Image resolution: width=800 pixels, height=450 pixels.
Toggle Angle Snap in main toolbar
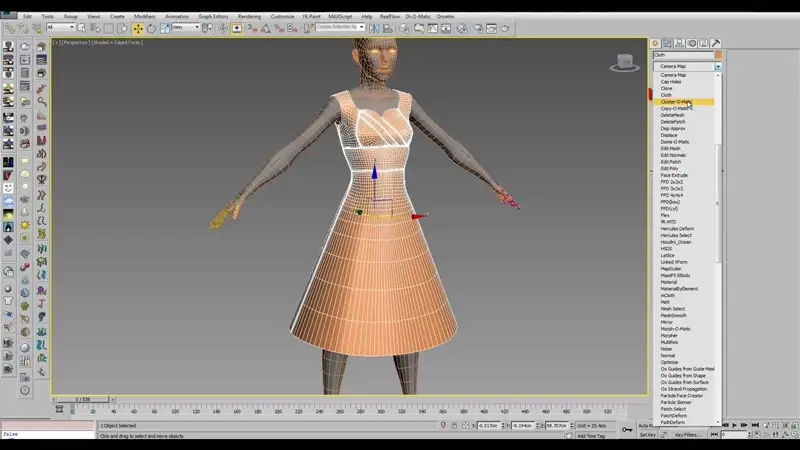tap(265, 29)
